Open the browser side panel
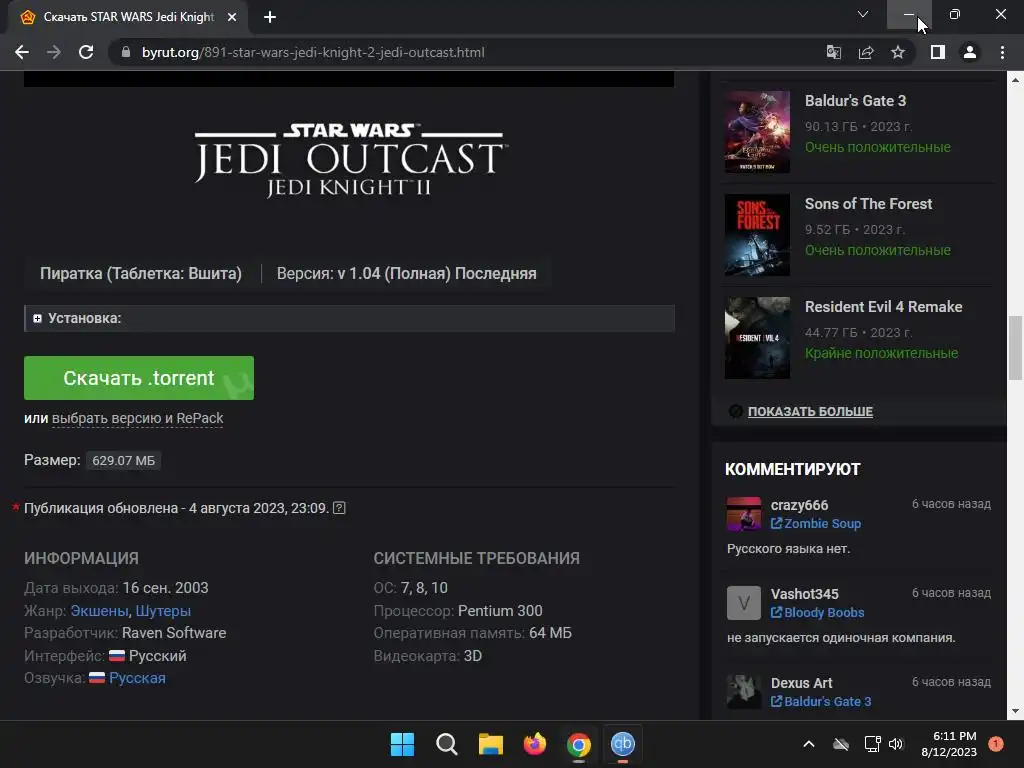1024x768 pixels. click(938, 52)
